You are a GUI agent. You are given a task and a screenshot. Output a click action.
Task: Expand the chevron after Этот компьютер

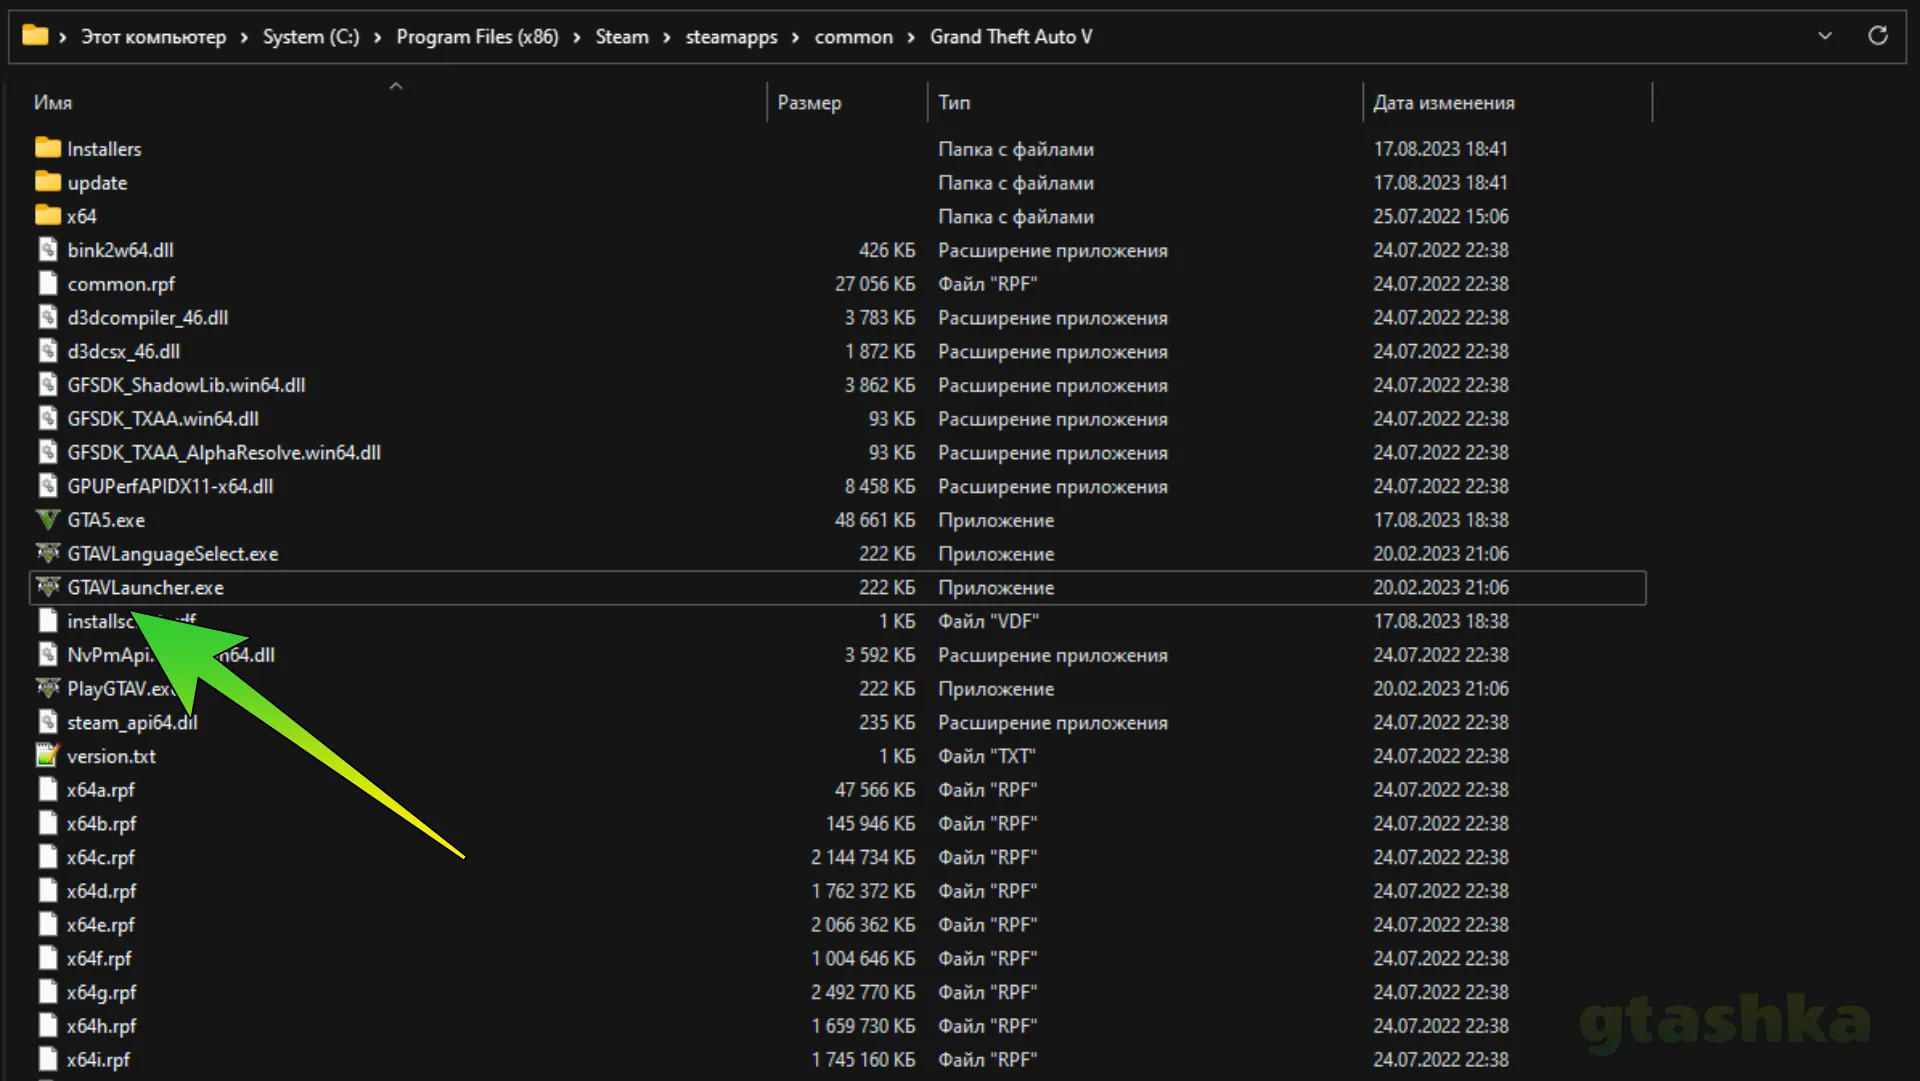[244, 37]
